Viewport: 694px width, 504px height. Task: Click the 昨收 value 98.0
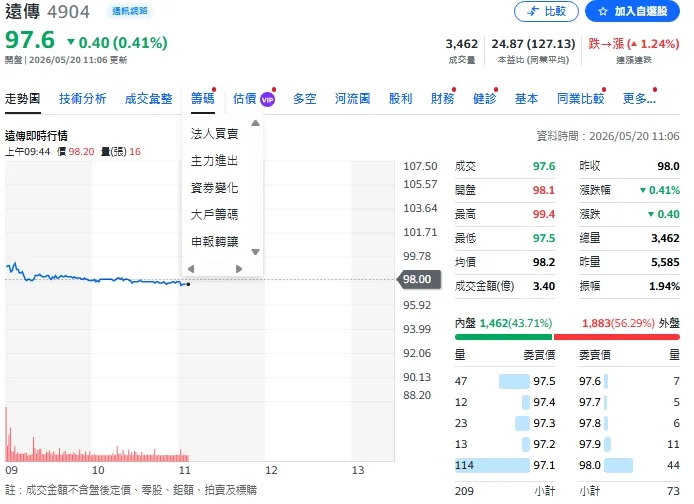point(668,166)
